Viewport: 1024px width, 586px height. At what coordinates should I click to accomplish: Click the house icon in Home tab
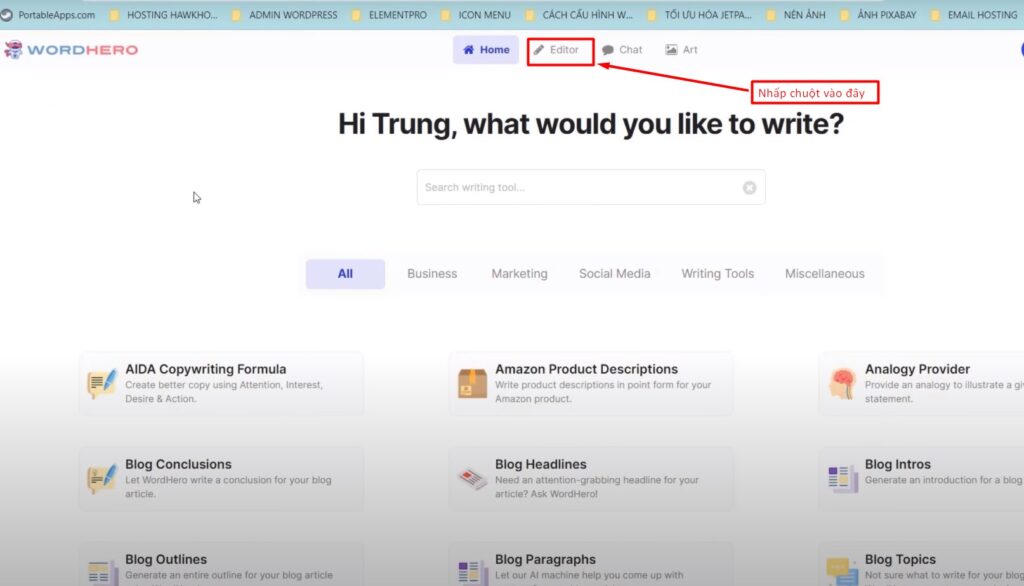[468, 50]
